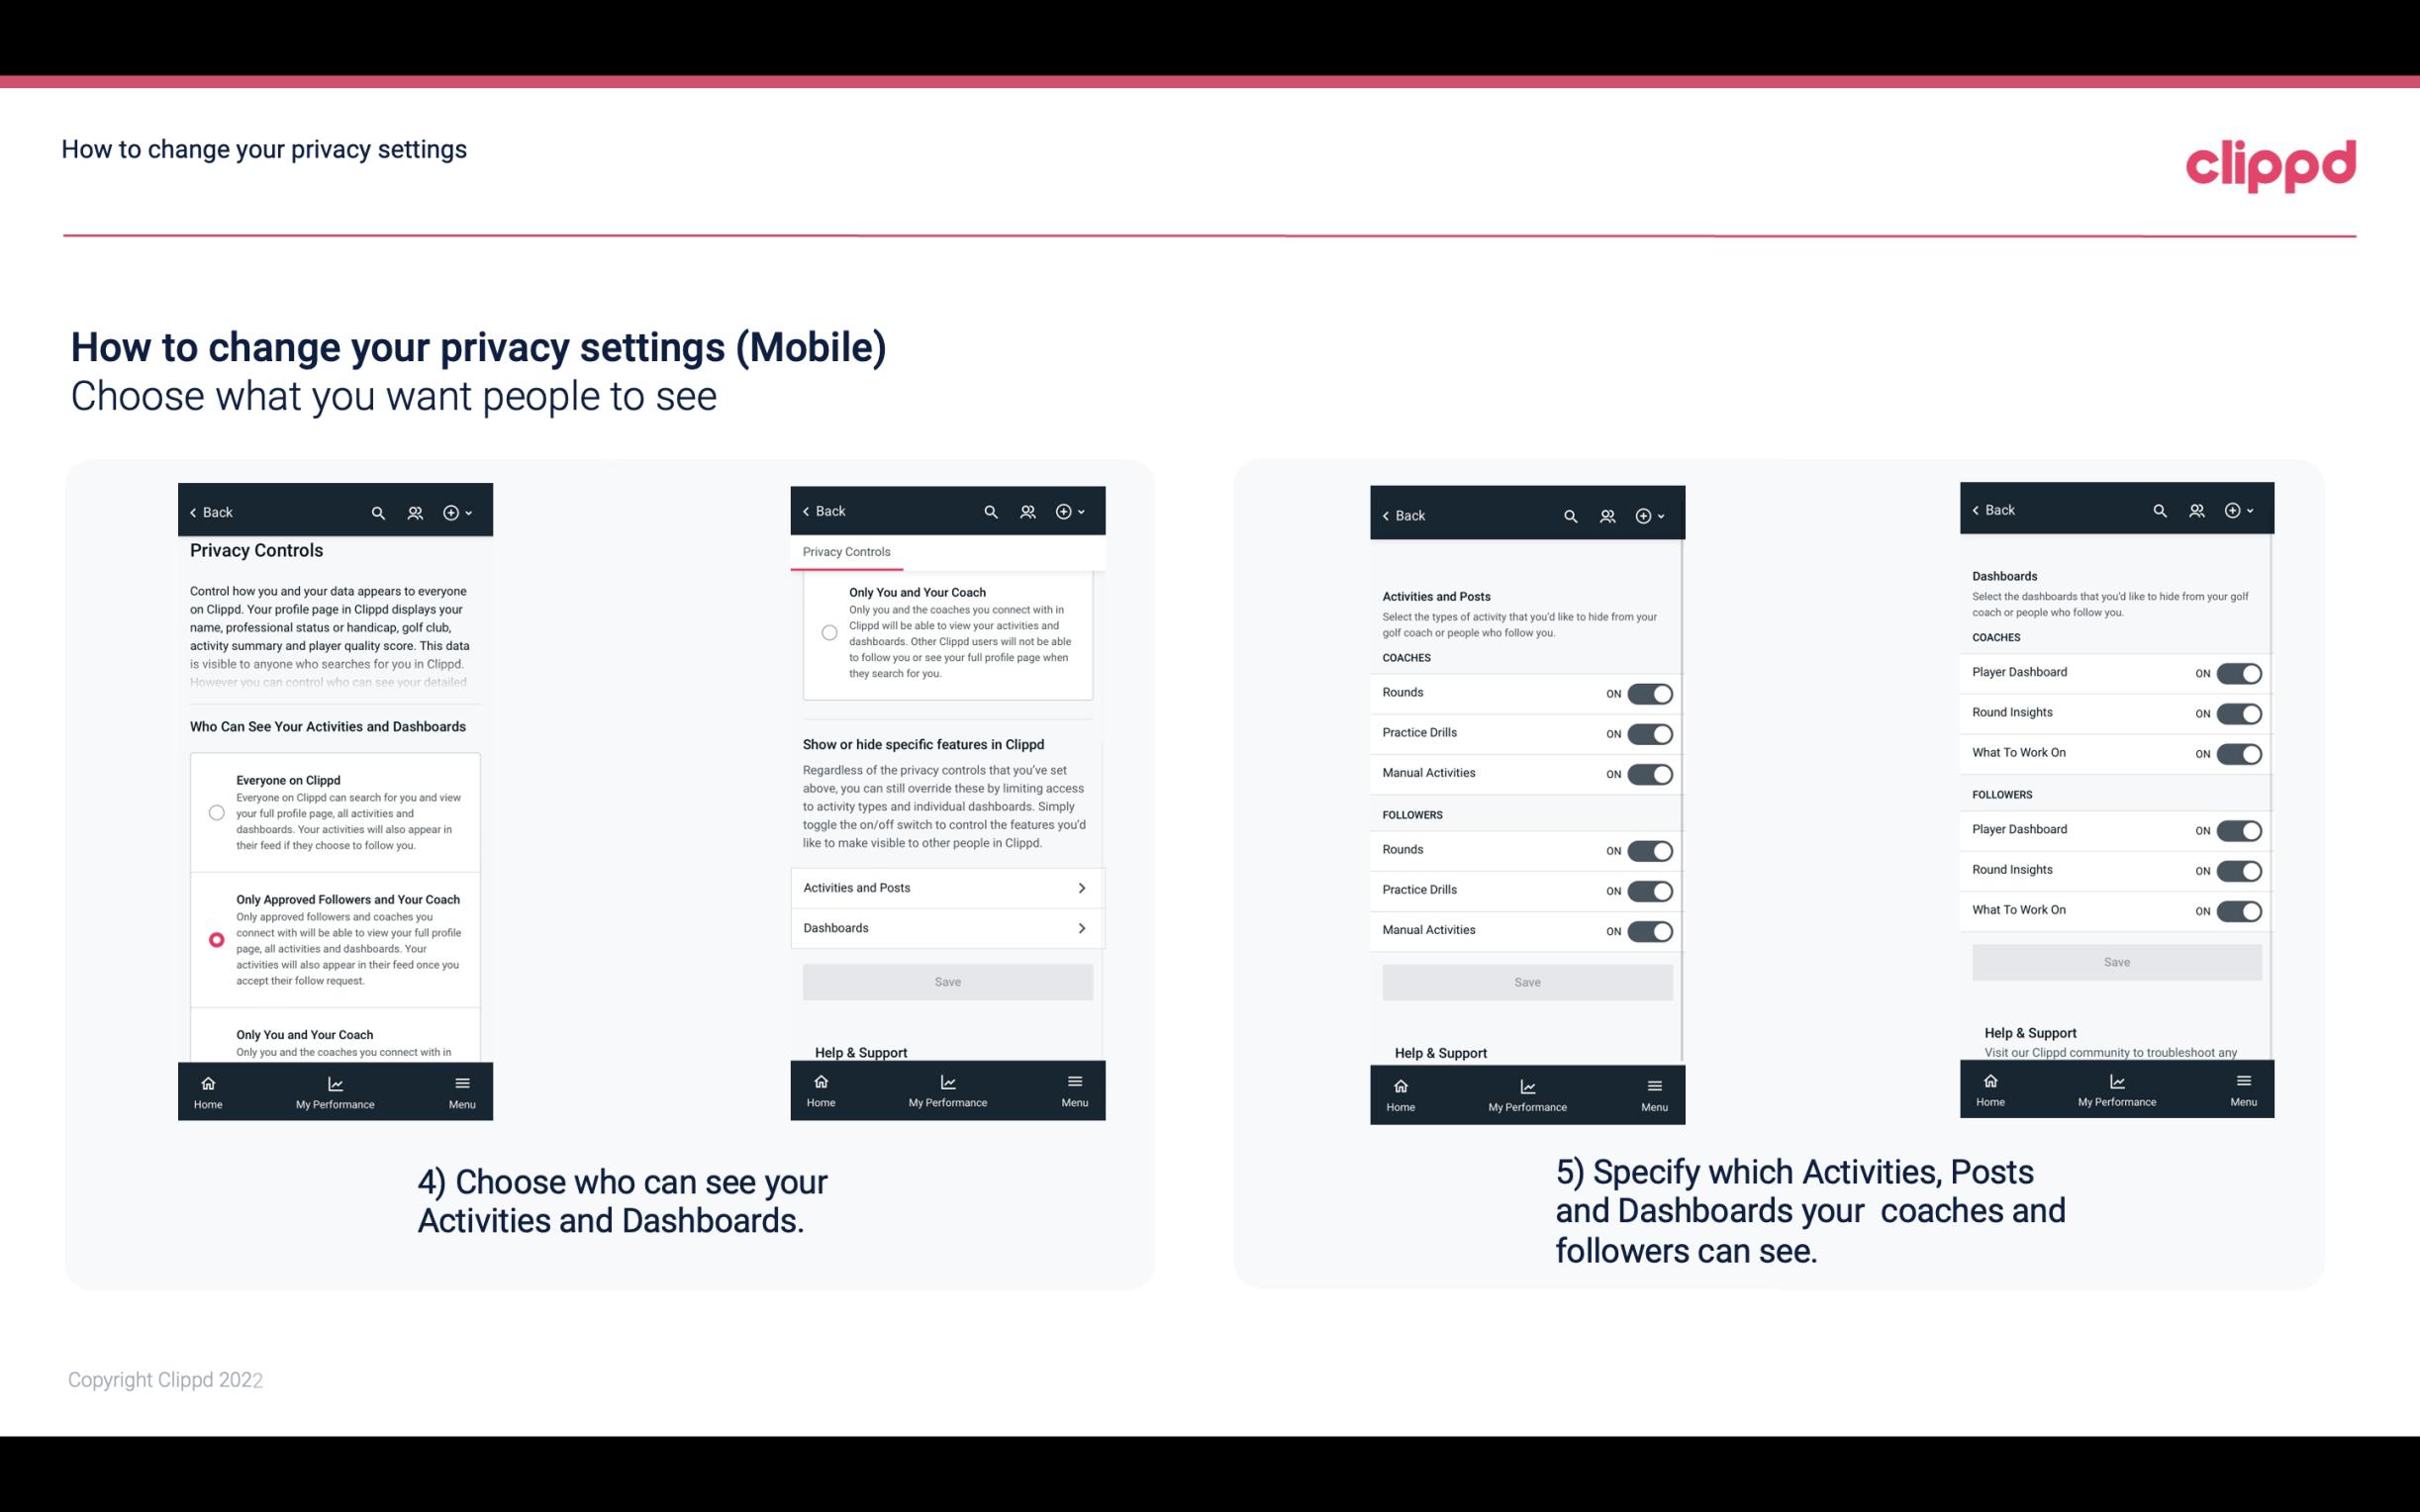Tap the Back chevron arrow icon
Image resolution: width=2420 pixels, height=1512 pixels.
(x=195, y=513)
